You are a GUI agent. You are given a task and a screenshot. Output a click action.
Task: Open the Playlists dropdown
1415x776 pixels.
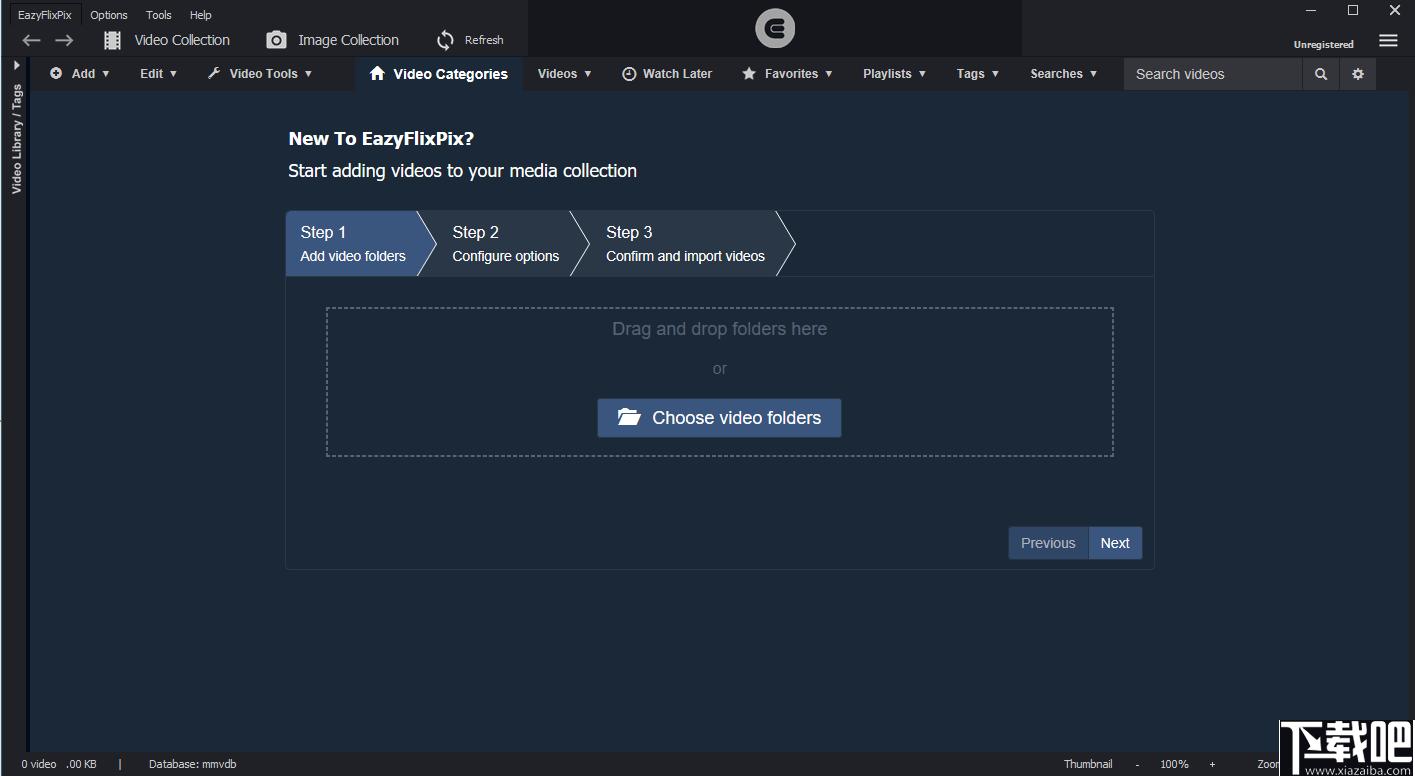(x=894, y=74)
